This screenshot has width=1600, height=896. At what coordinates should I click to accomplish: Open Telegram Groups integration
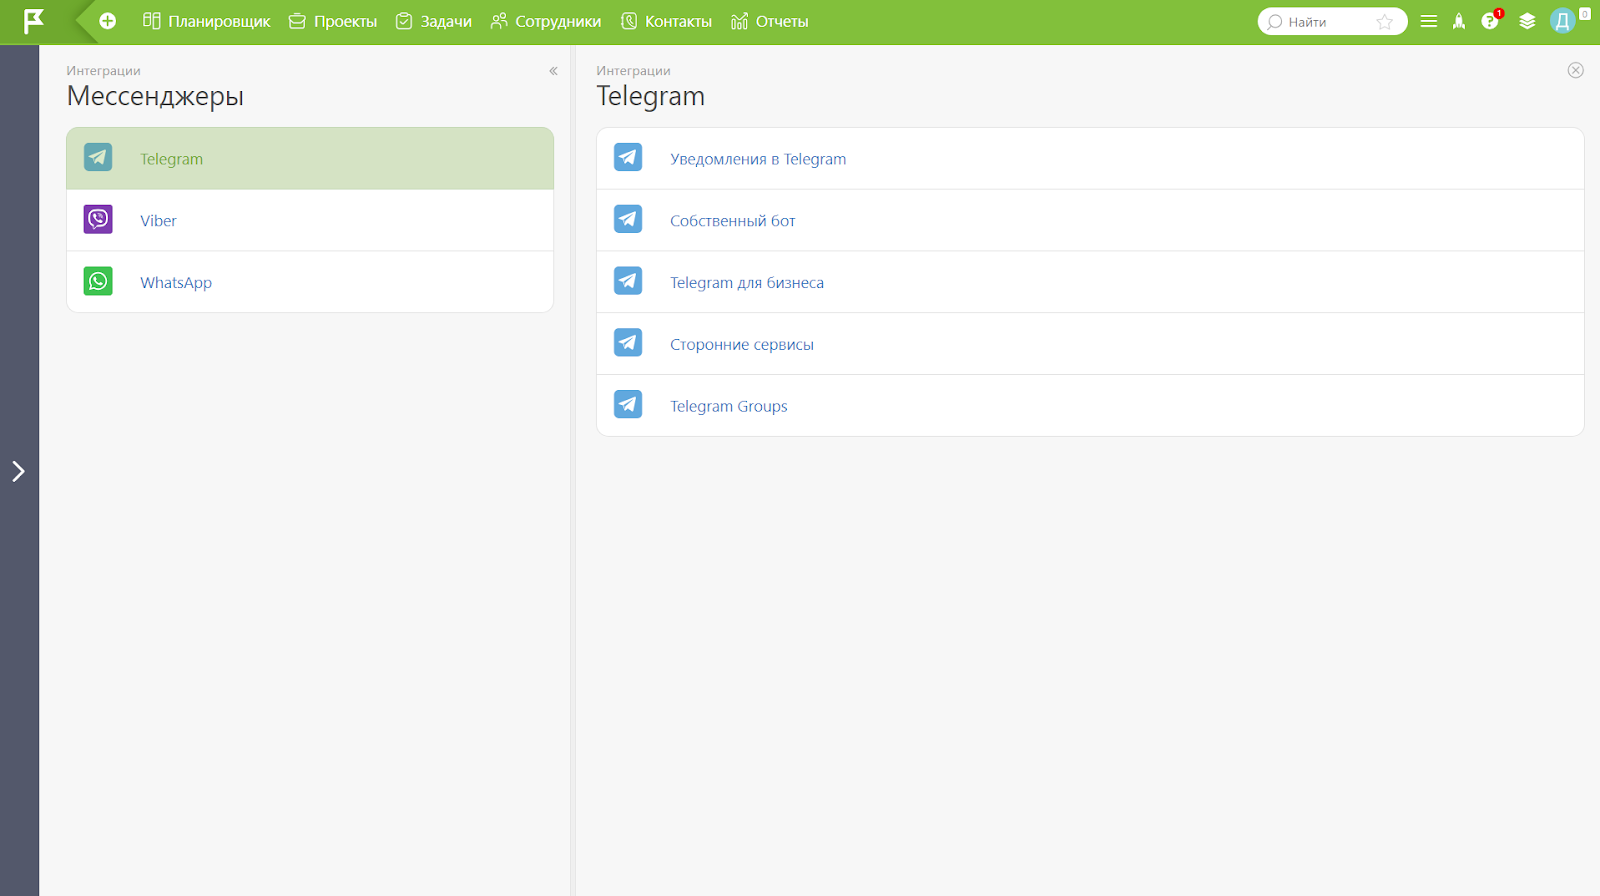[1090, 406]
